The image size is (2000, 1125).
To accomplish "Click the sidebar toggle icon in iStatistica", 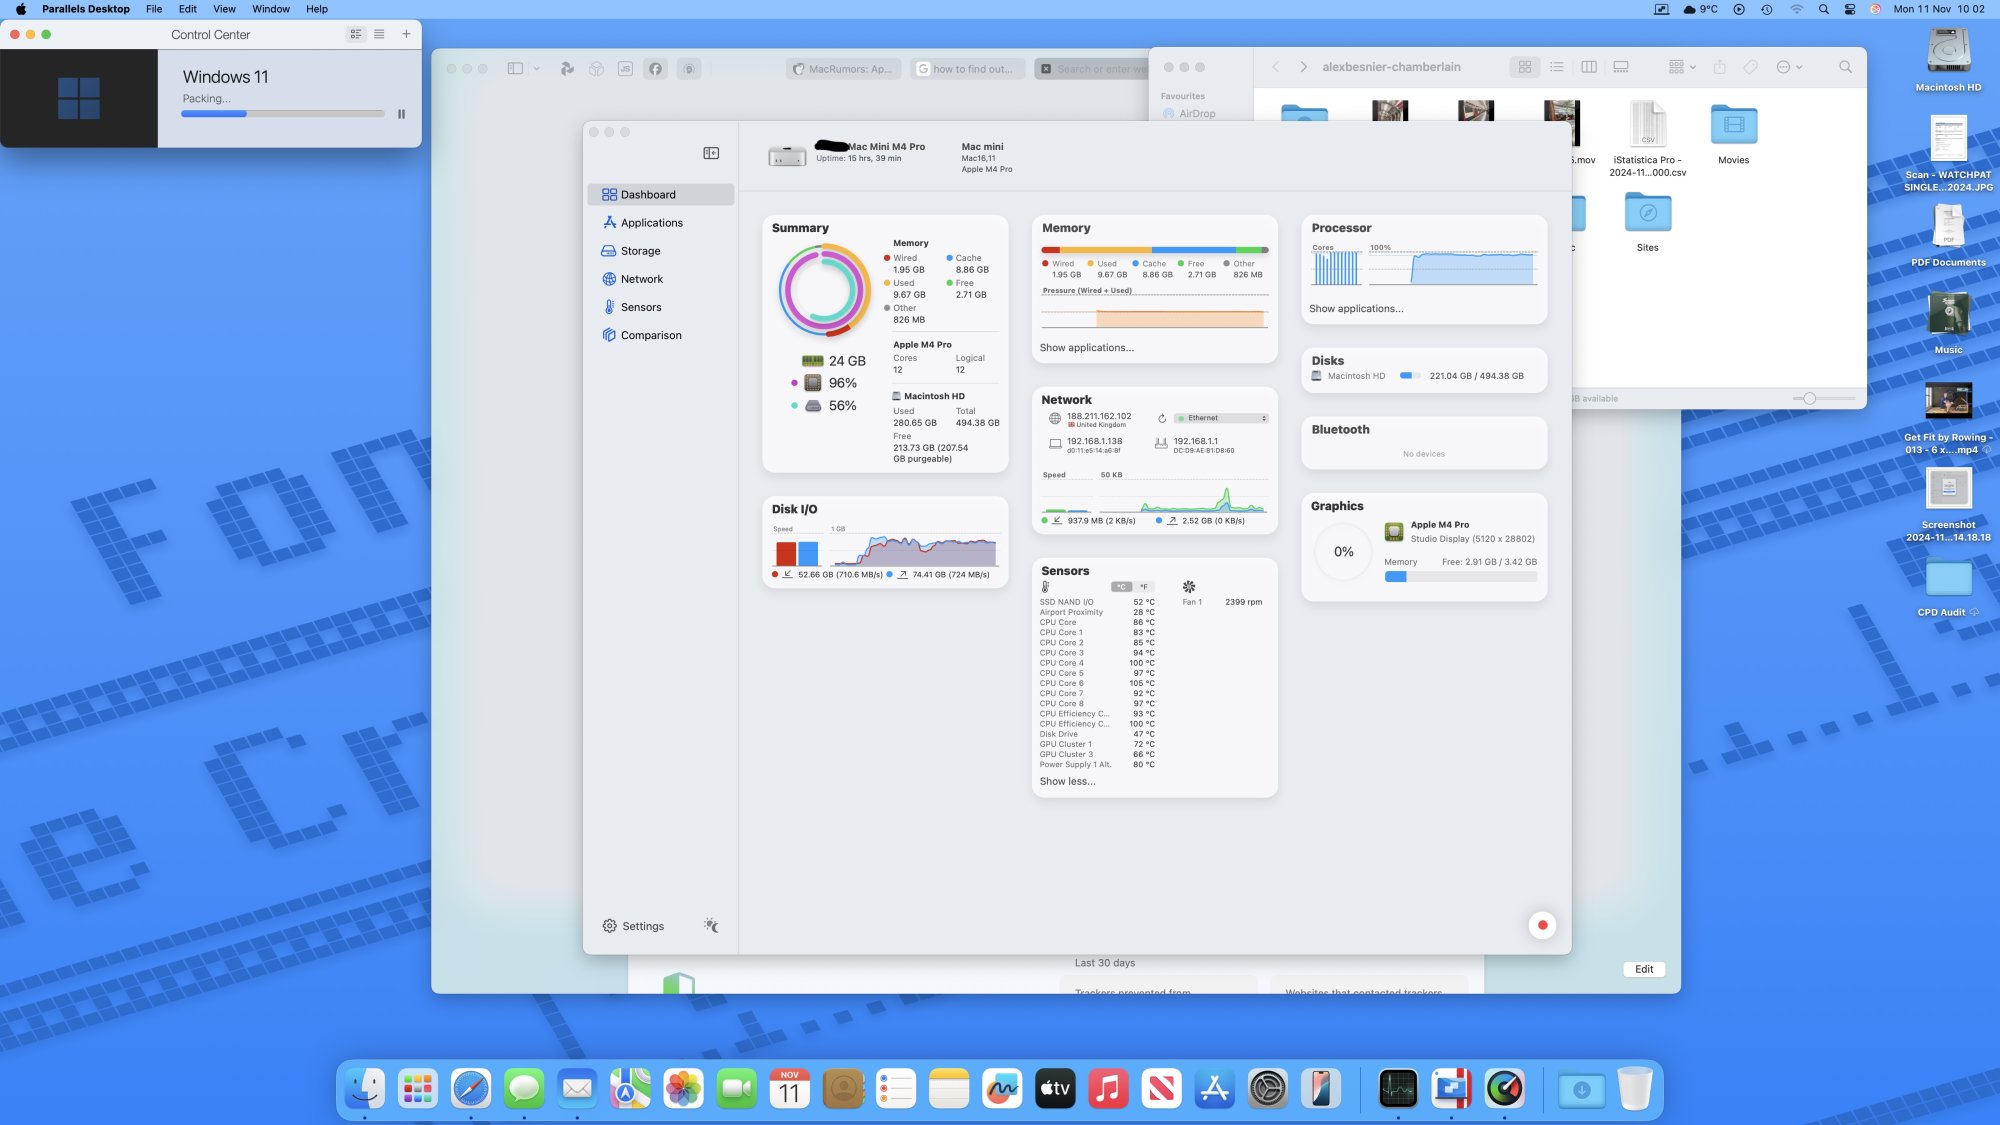I will coord(711,153).
